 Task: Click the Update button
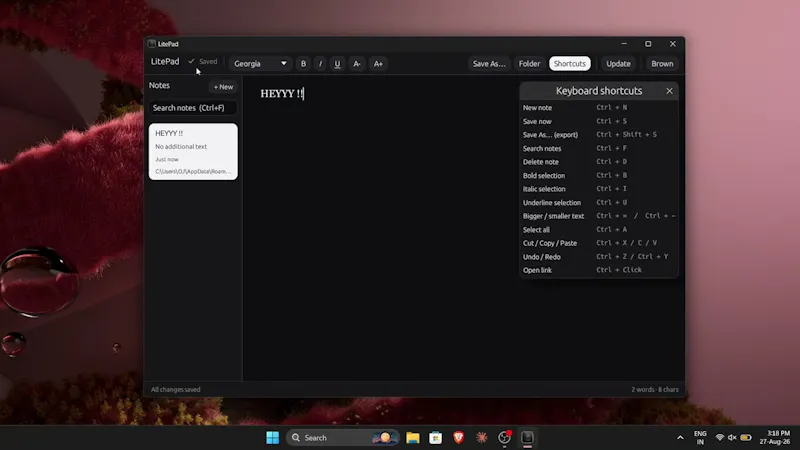point(618,64)
